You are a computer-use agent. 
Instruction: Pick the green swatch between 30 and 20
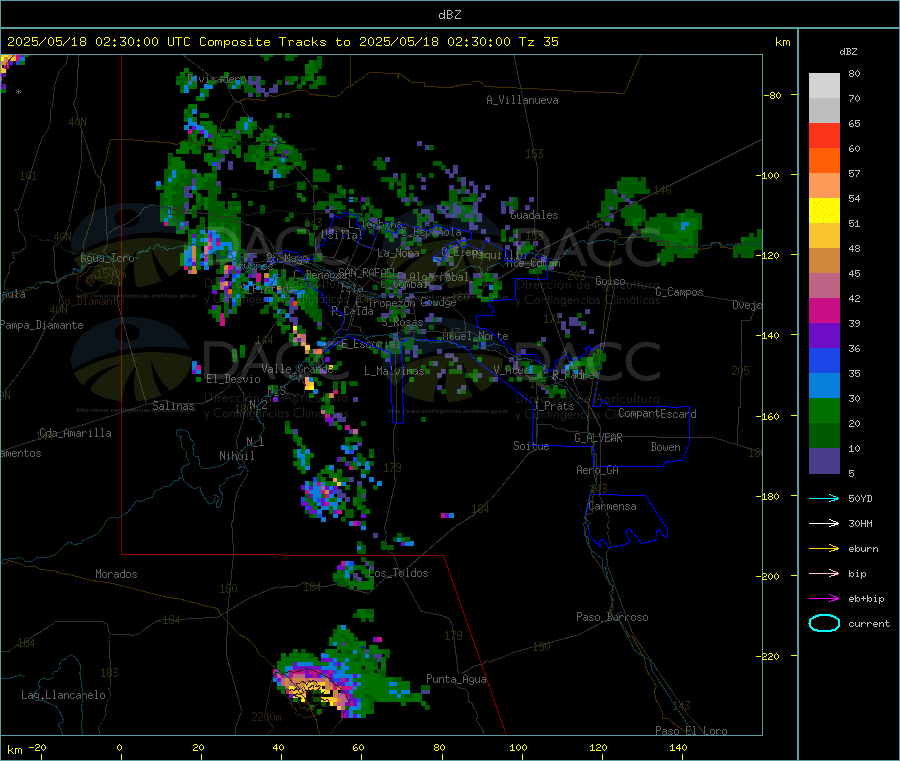(x=824, y=411)
